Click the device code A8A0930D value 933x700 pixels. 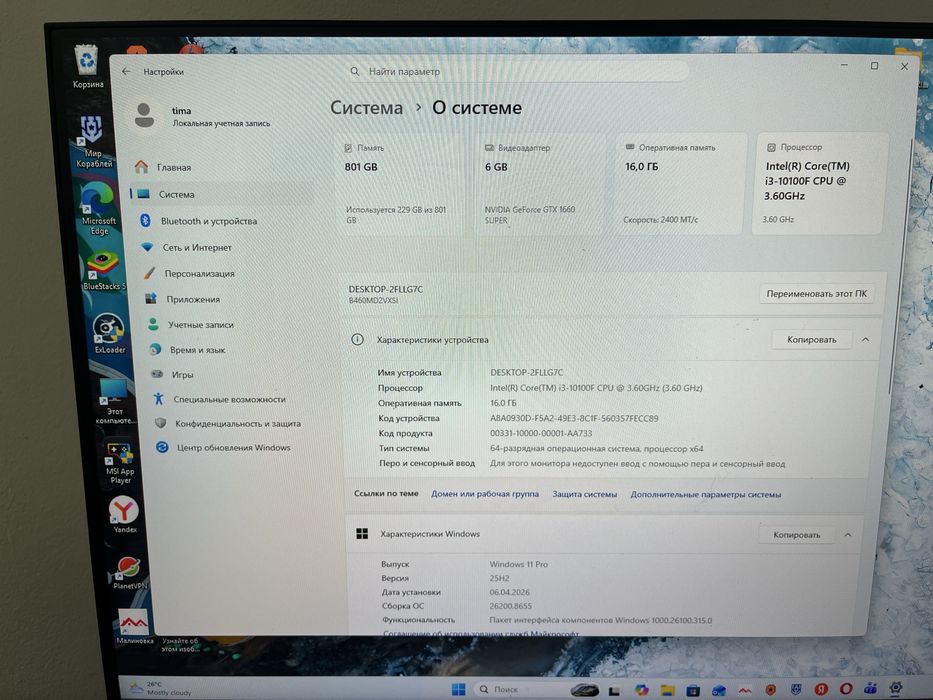(x=574, y=418)
